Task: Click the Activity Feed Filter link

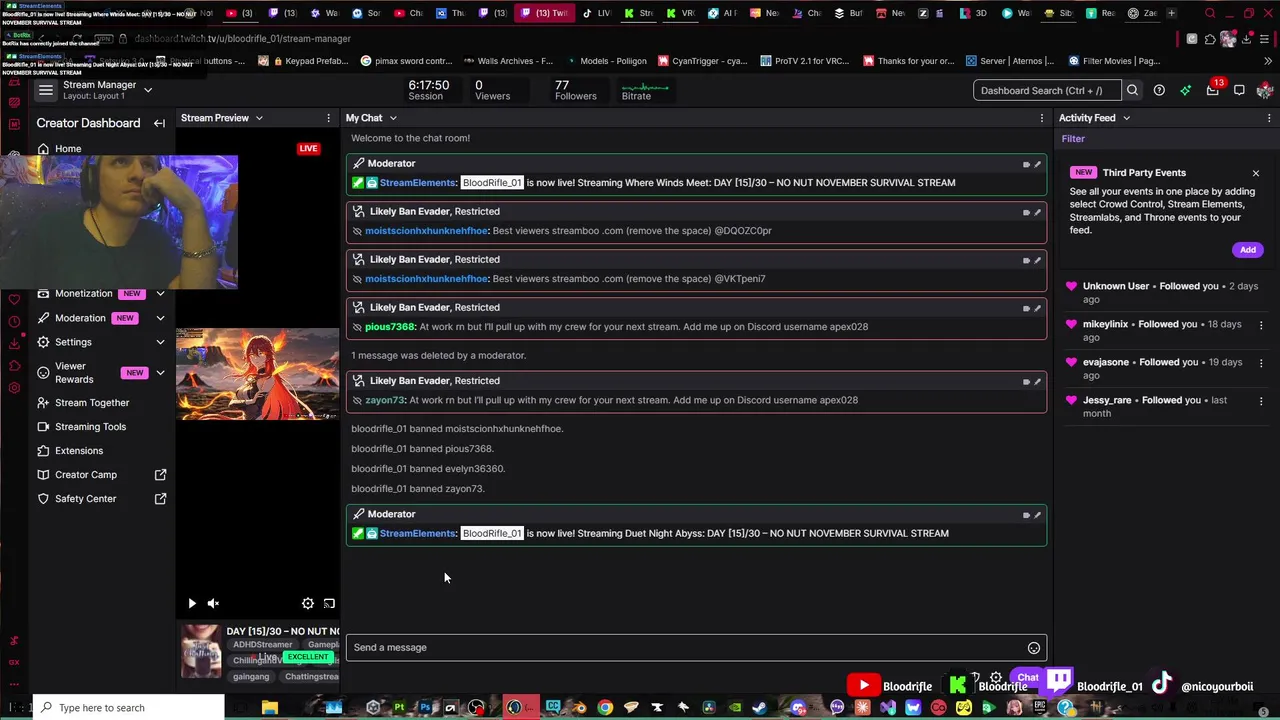Action: tap(1073, 139)
